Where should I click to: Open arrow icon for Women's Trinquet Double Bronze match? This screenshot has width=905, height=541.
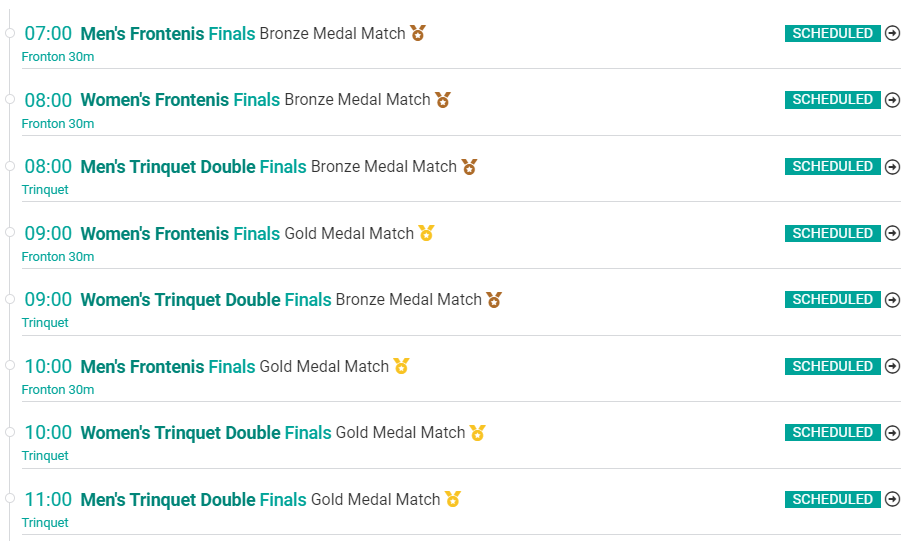pos(892,300)
